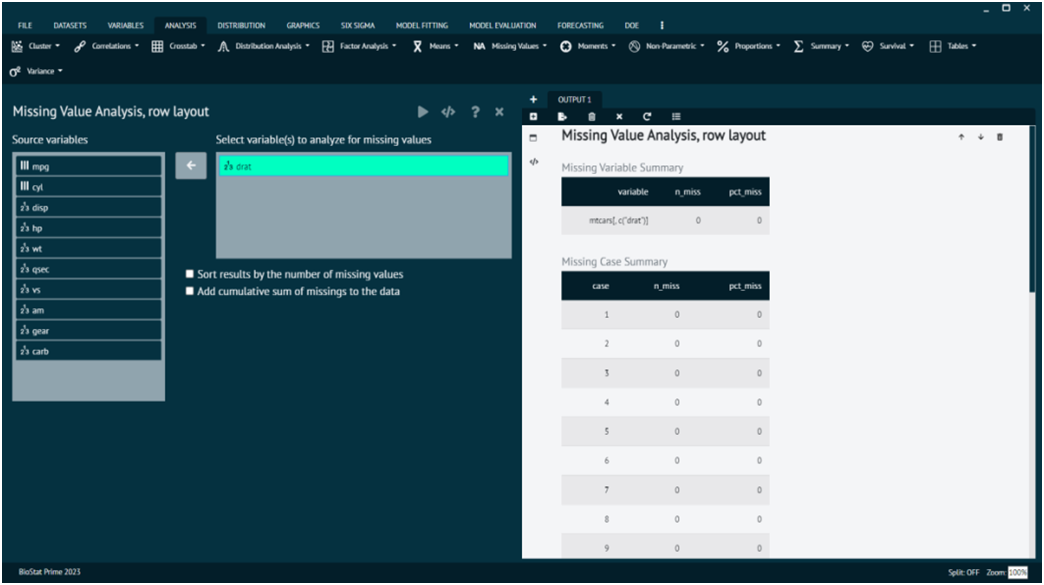Add a new output tab with plus icon

pos(533,99)
